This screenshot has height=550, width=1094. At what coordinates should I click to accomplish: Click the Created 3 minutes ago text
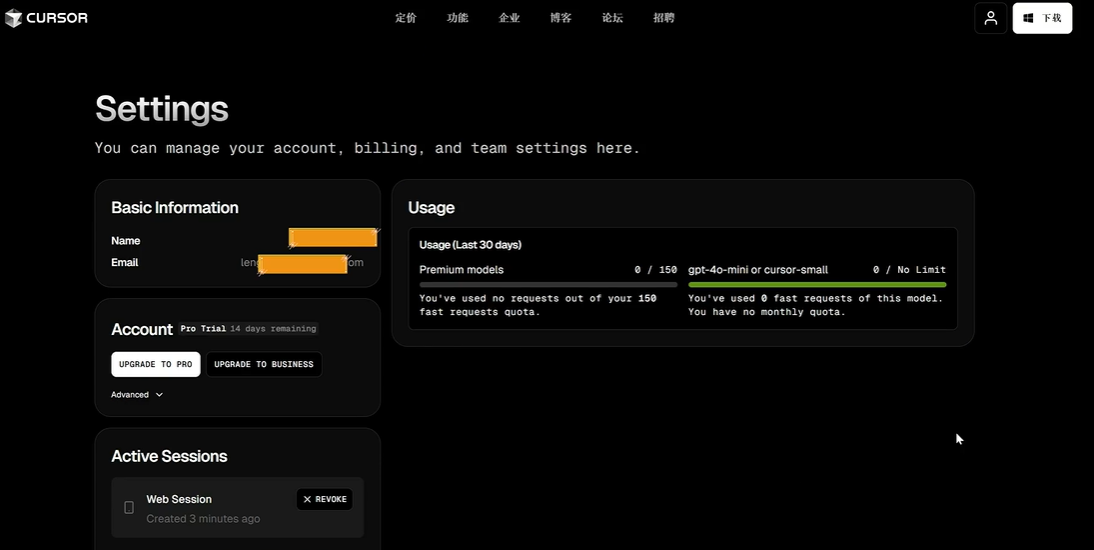point(203,519)
